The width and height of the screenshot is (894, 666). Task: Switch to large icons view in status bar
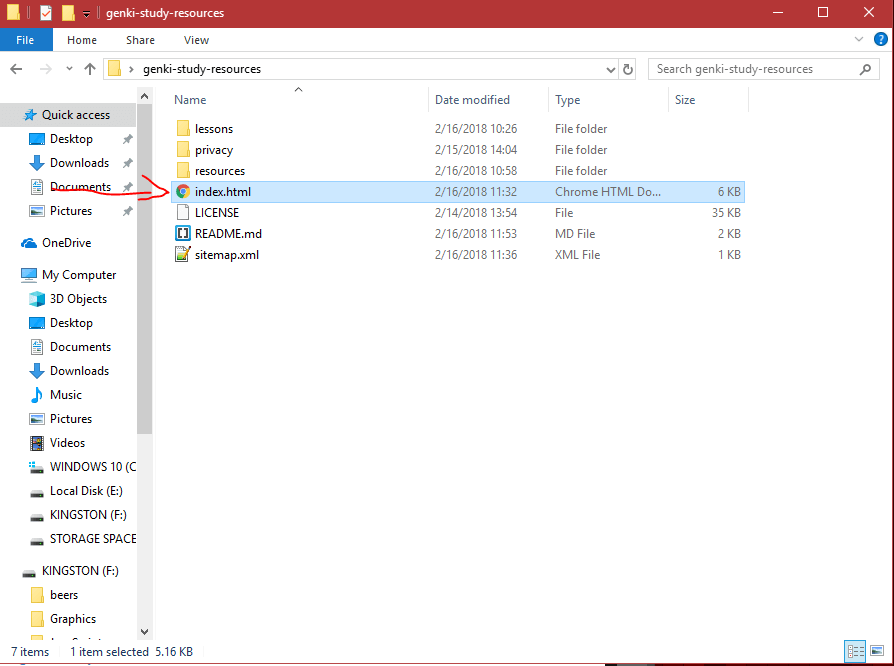click(876, 651)
